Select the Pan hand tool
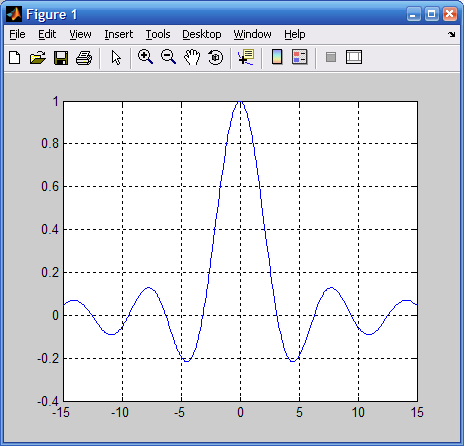The image size is (464, 446). click(x=192, y=57)
